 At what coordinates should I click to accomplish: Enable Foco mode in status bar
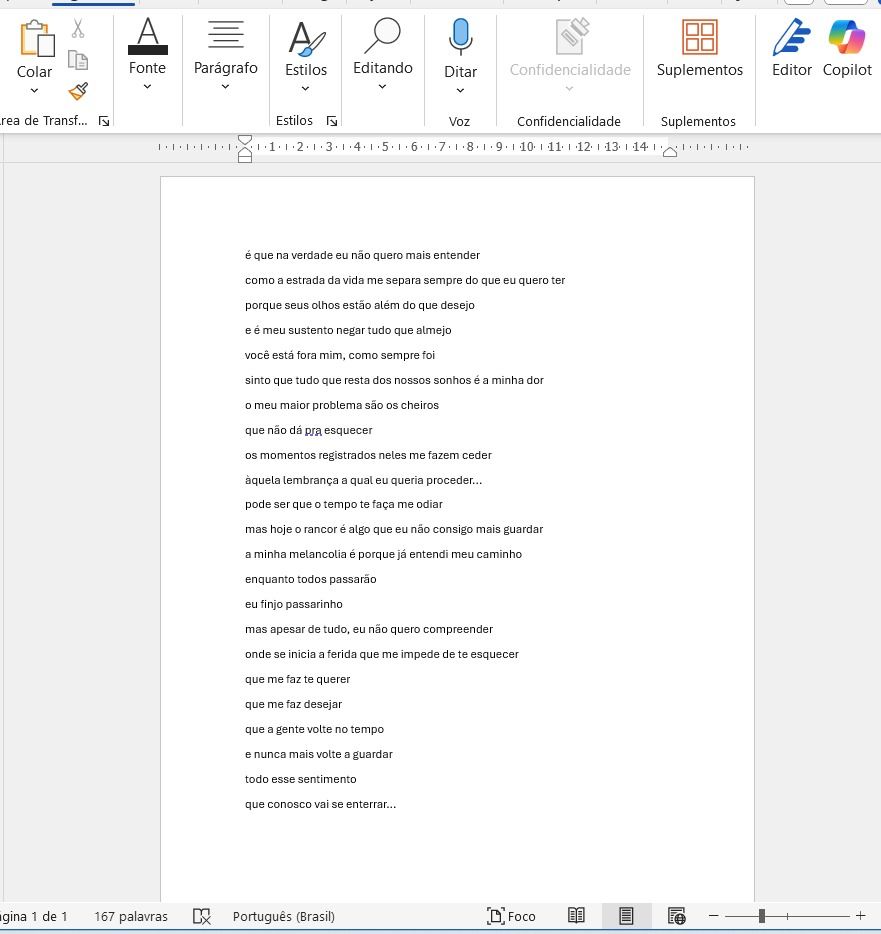click(511, 916)
